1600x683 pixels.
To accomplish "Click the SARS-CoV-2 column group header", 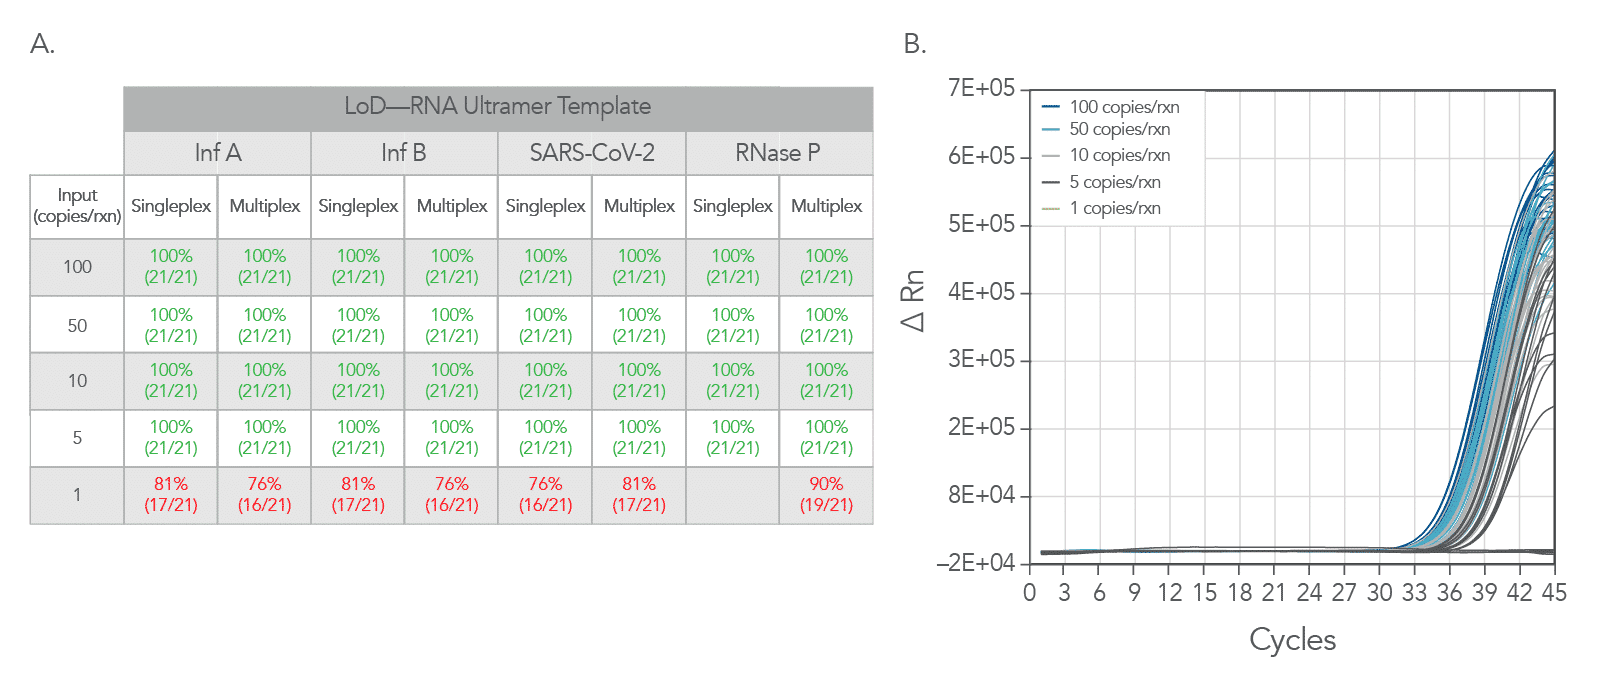I will [592, 153].
